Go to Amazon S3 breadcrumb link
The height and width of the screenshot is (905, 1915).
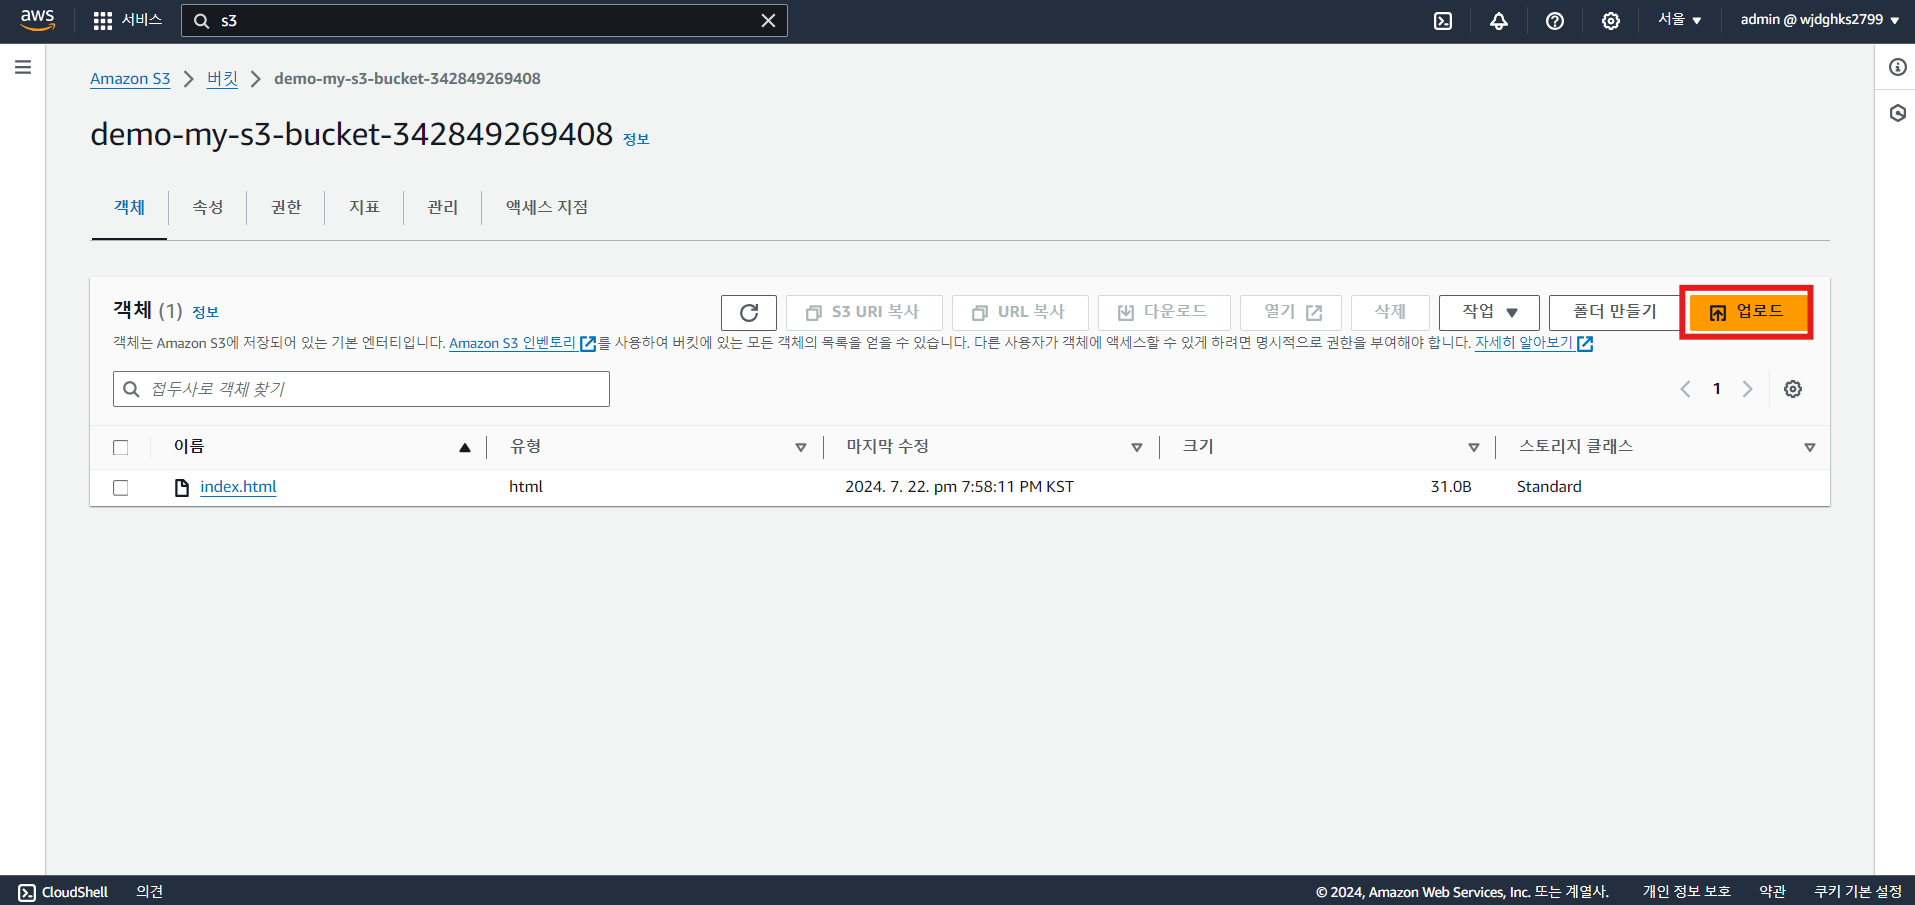click(x=130, y=78)
